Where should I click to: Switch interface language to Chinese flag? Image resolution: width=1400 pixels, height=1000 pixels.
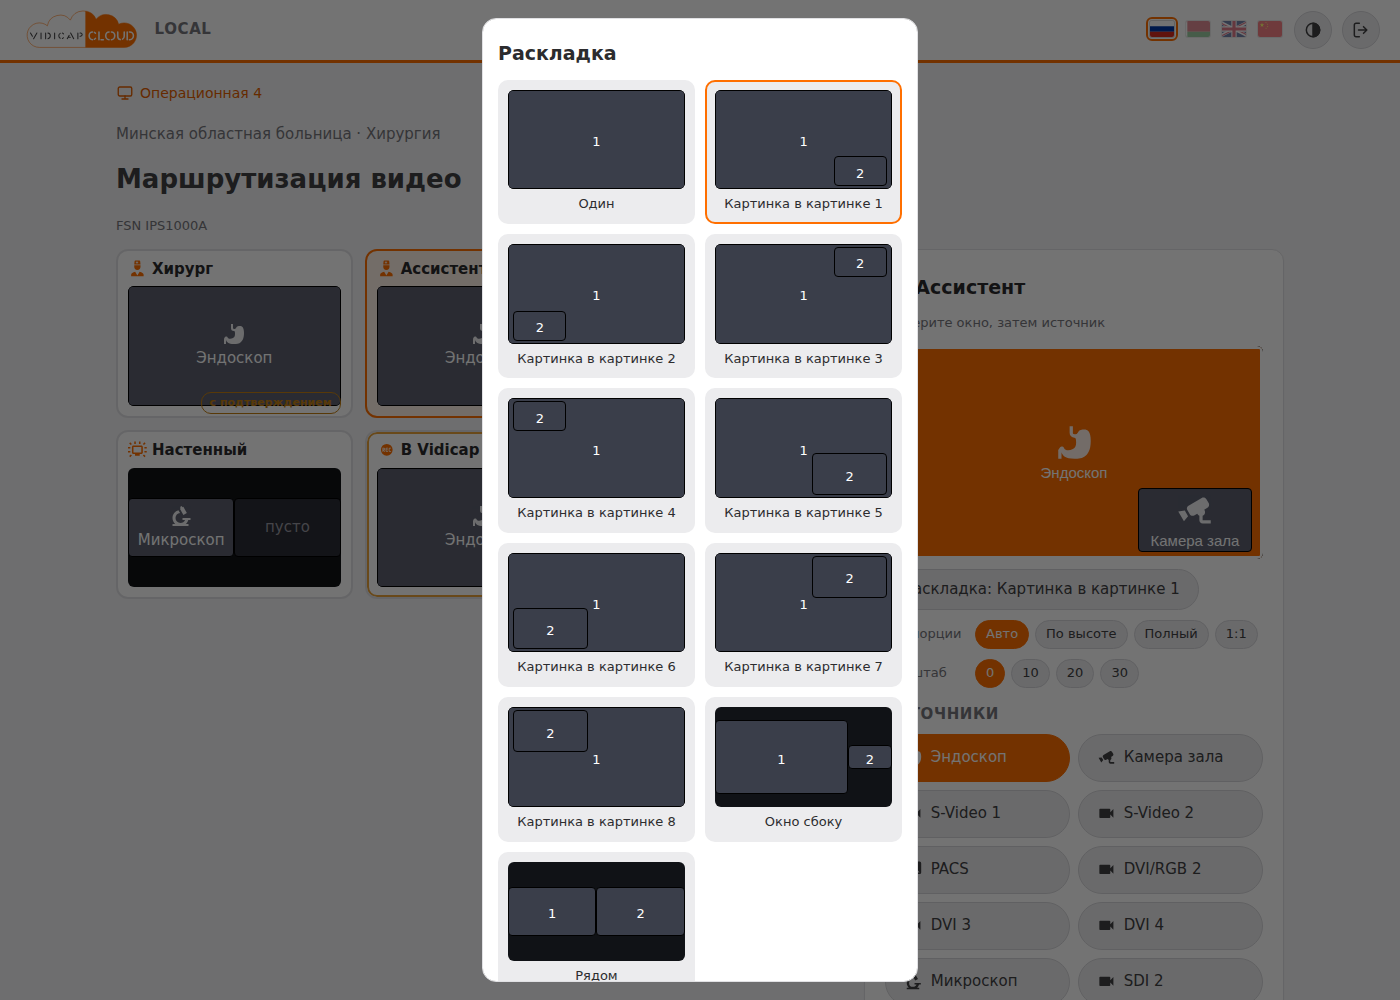(1270, 29)
